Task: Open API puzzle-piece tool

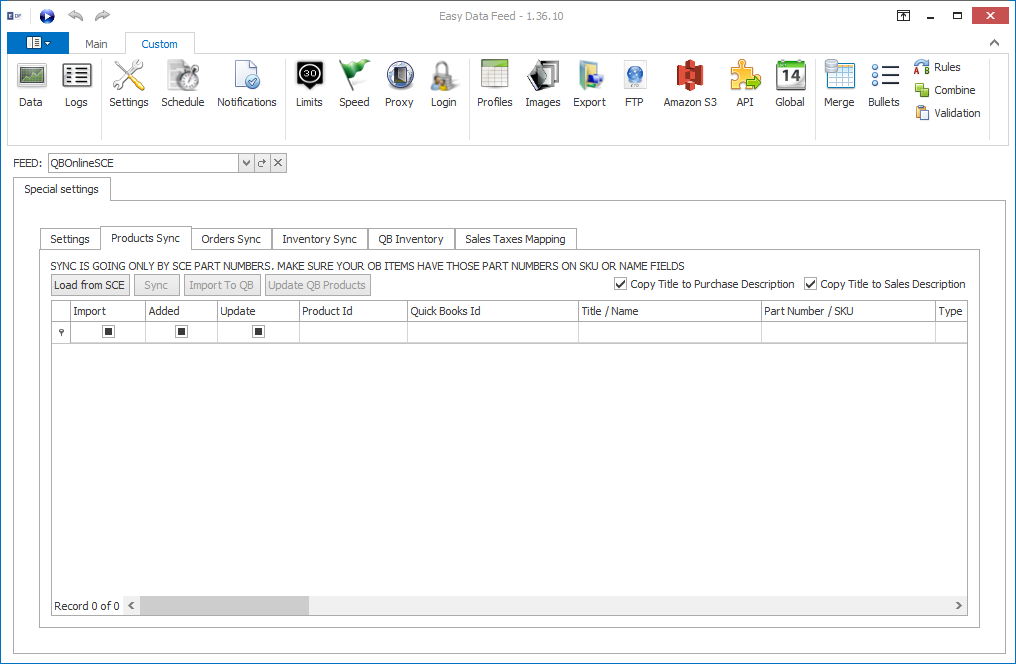Action: [x=745, y=85]
